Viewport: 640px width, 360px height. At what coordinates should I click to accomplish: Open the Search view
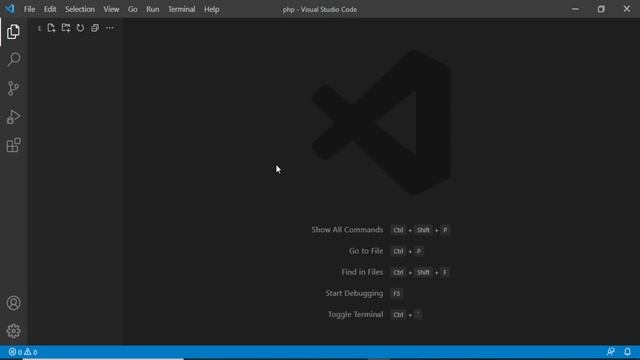point(13,60)
